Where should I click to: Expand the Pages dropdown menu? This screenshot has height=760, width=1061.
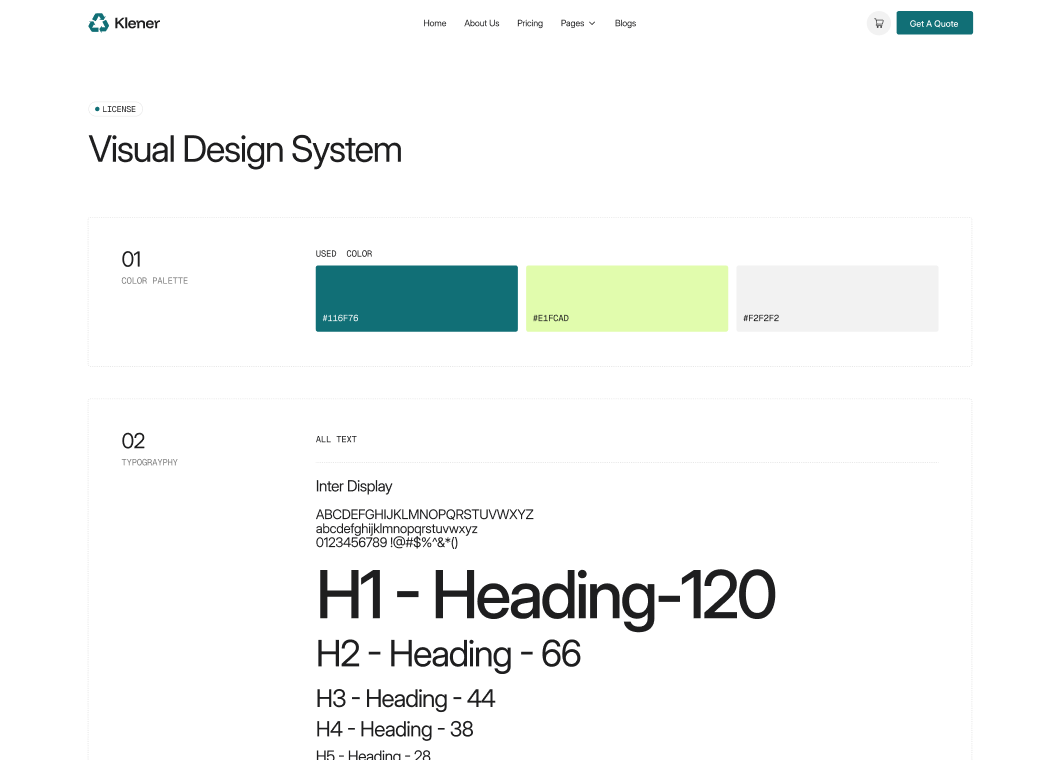[x=578, y=23]
